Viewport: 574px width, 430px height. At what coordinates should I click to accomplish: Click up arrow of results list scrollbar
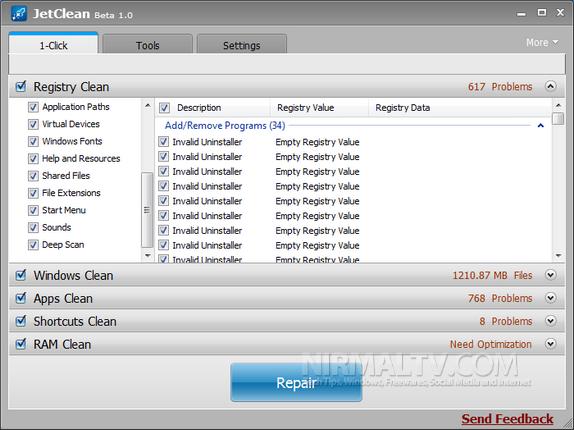pos(558,105)
